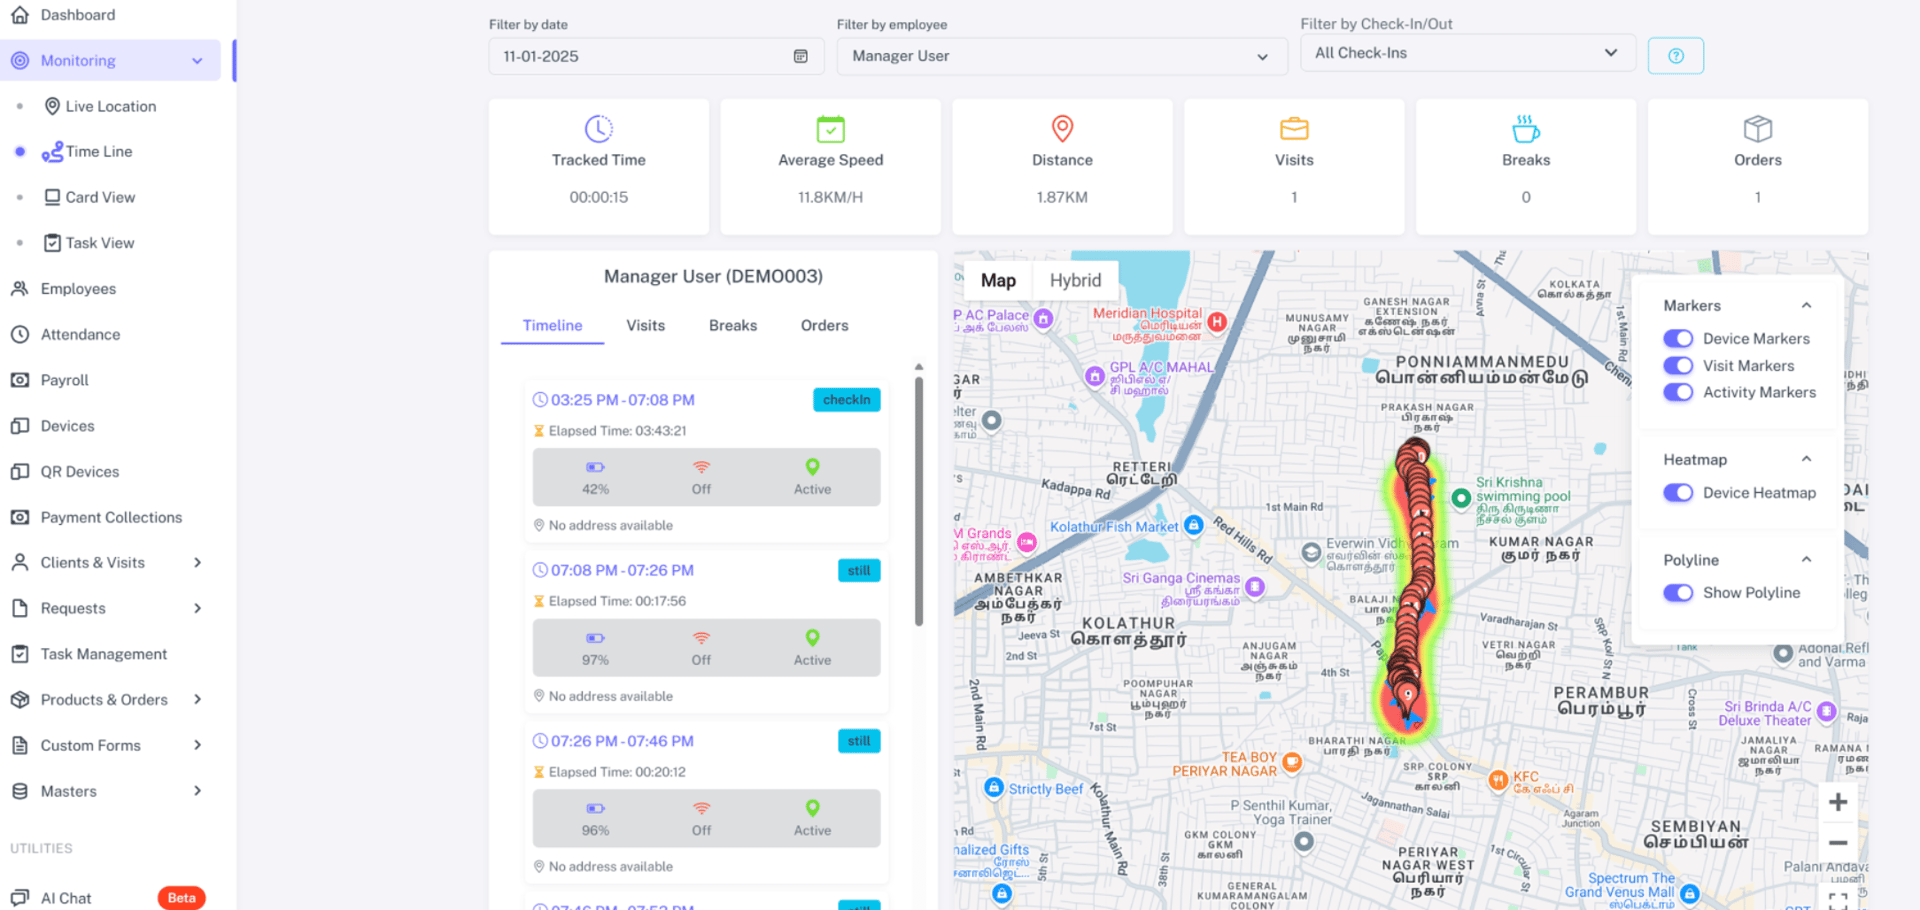This screenshot has height=910, width=1920.
Task: Expand Products & Orders submenu
Action: point(197,700)
